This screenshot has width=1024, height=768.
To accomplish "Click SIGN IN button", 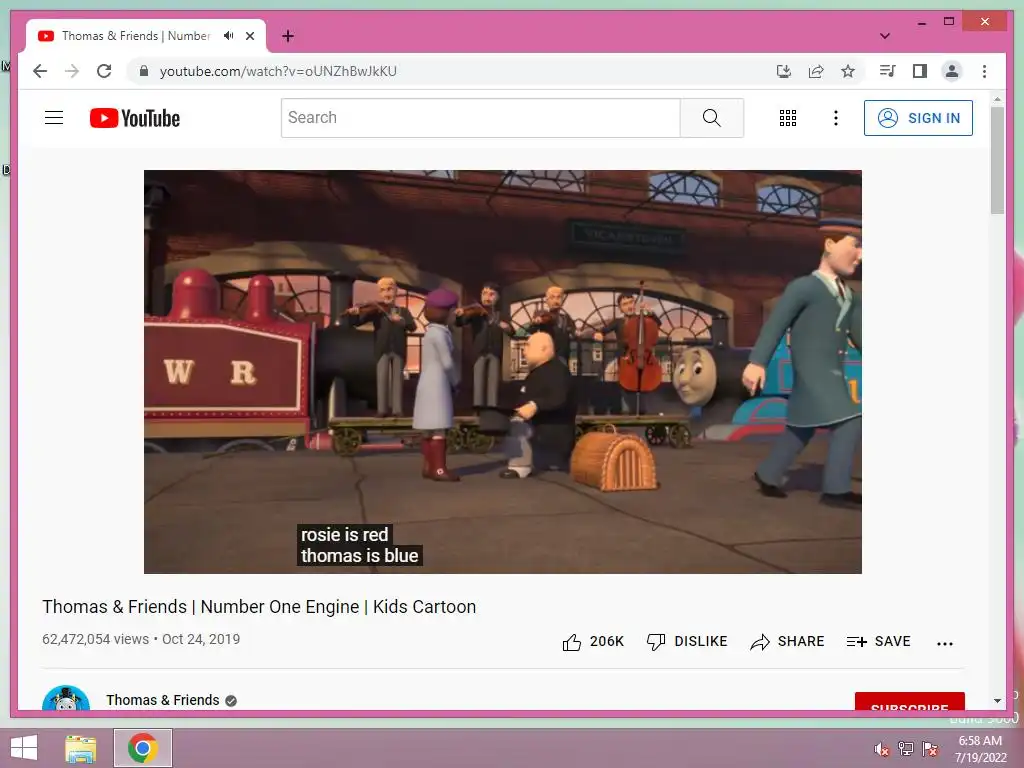I will pos(918,118).
